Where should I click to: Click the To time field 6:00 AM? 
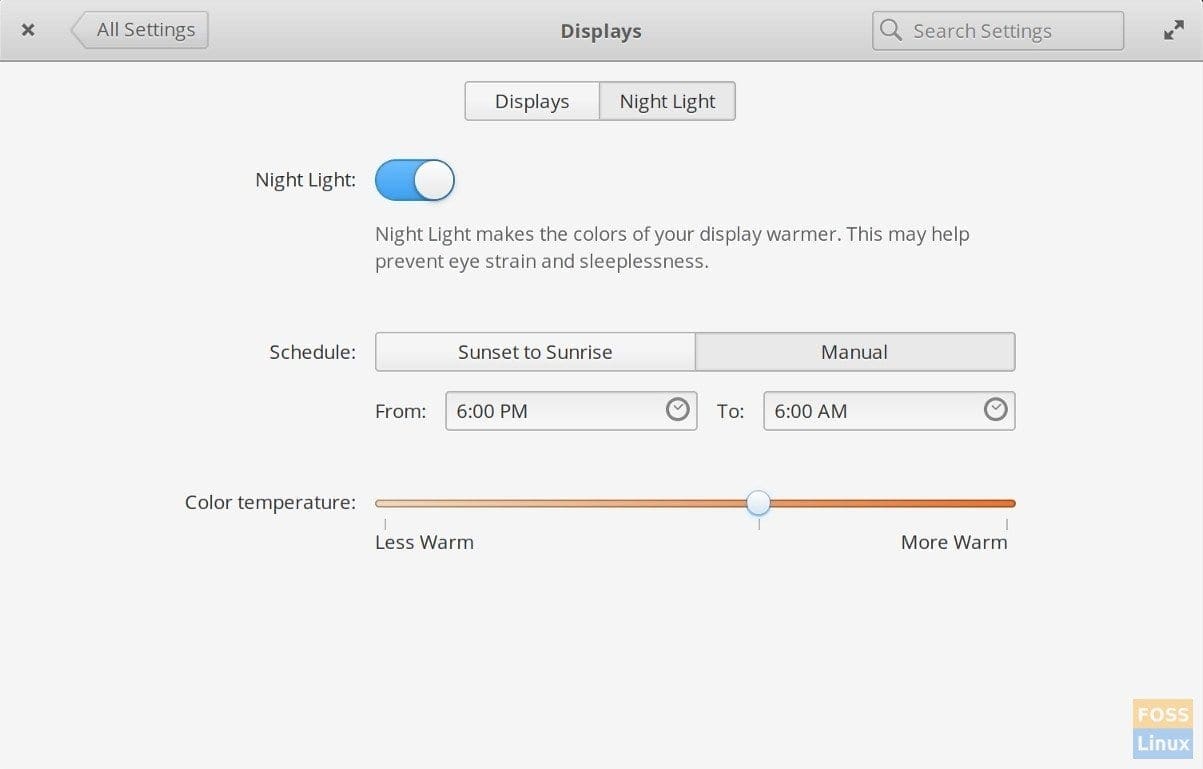pyautogui.click(x=889, y=411)
